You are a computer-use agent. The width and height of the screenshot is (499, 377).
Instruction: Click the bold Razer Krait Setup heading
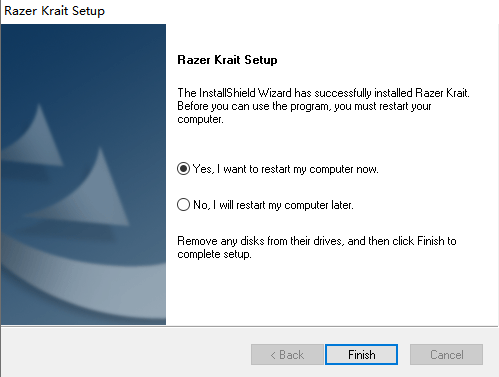[227, 60]
